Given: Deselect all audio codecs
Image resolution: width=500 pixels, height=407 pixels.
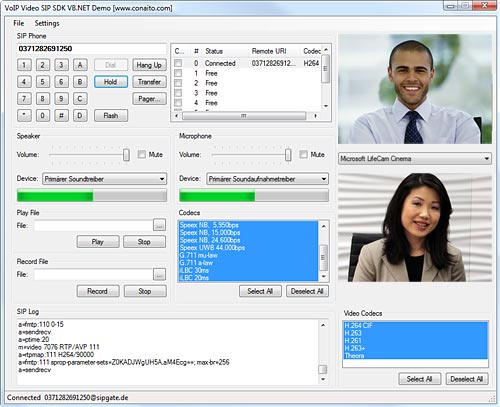Looking at the screenshot, I should pos(307,291).
